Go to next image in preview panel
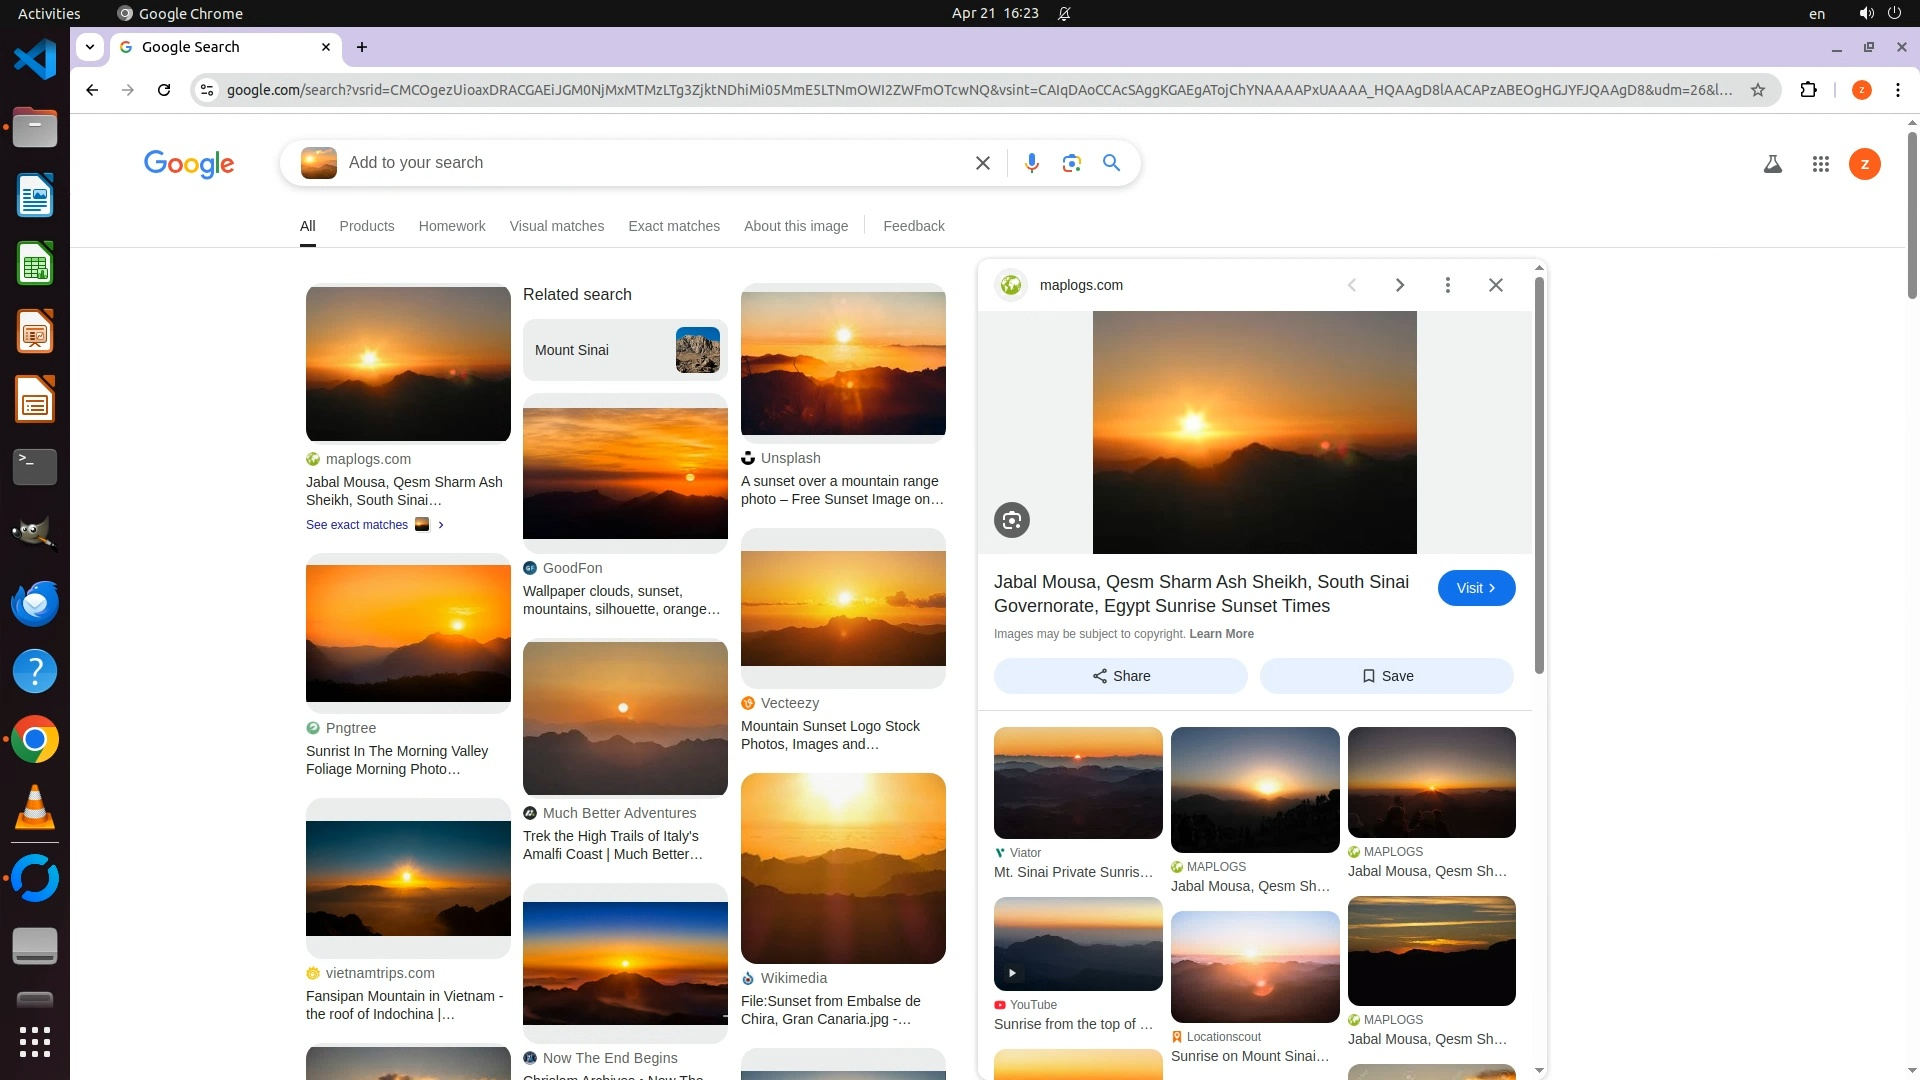This screenshot has height=1080, width=1920. coord(1399,285)
